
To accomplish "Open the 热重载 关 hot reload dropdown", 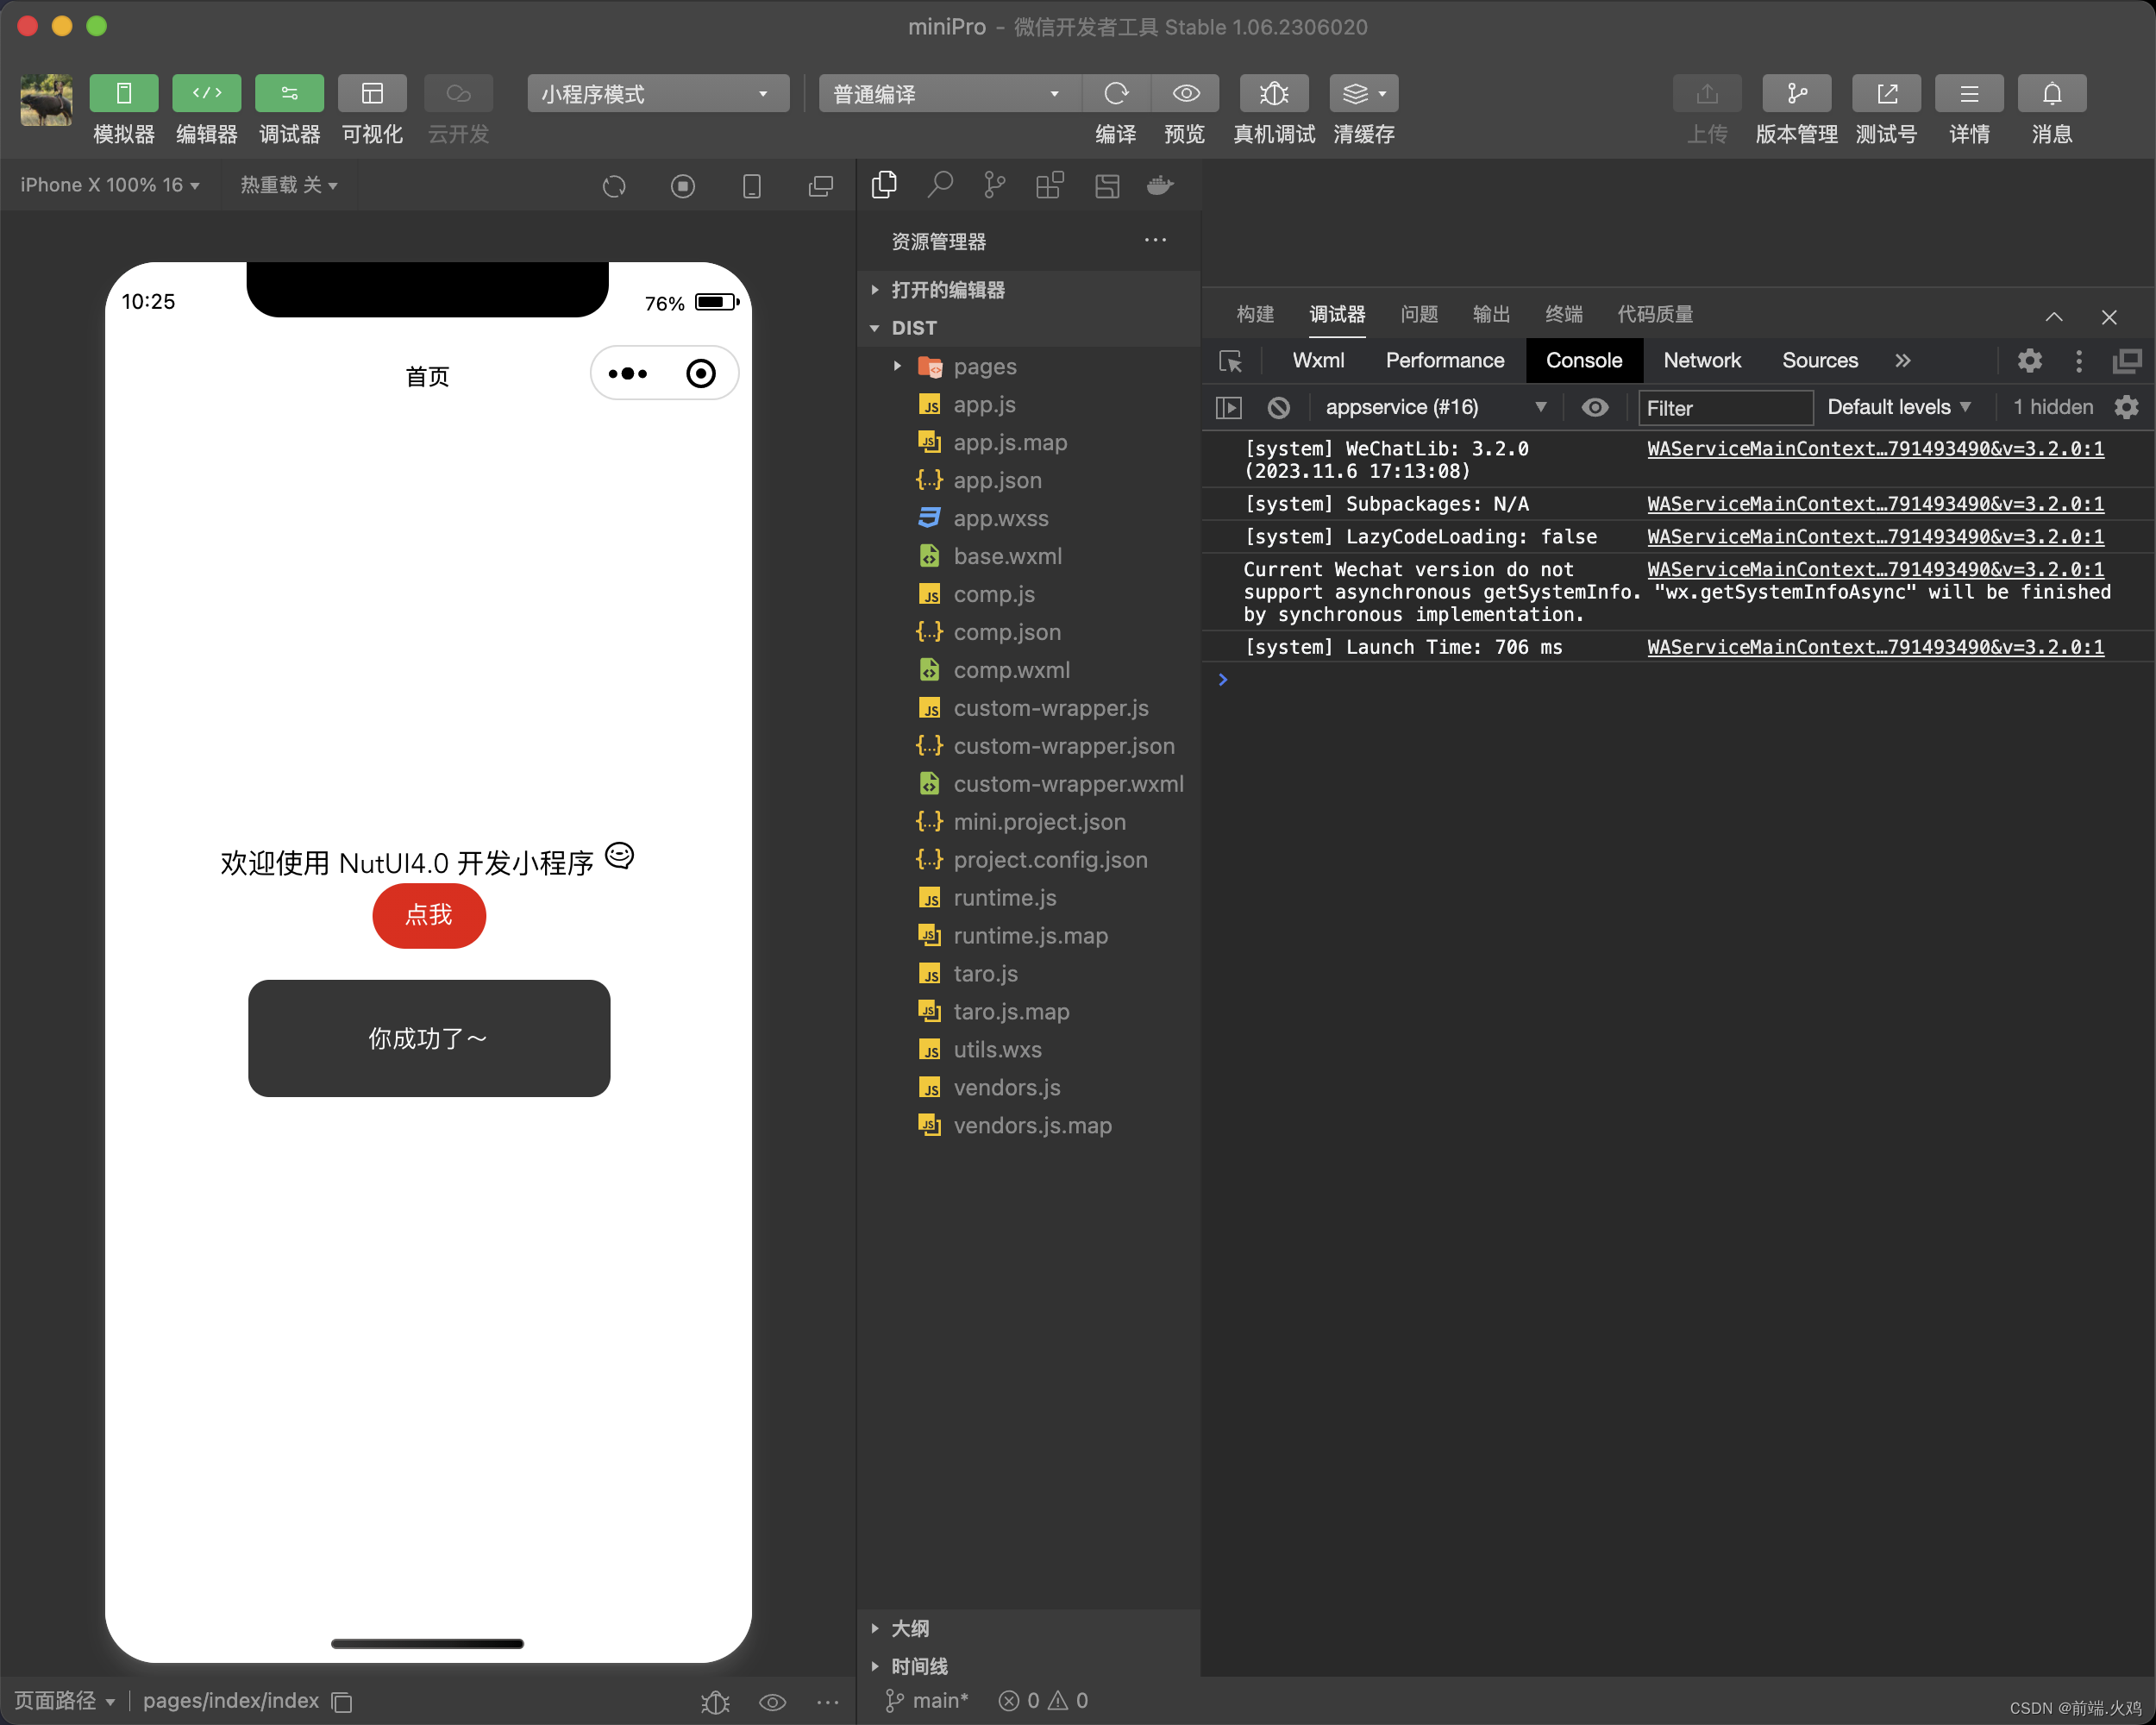I will point(289,185).
